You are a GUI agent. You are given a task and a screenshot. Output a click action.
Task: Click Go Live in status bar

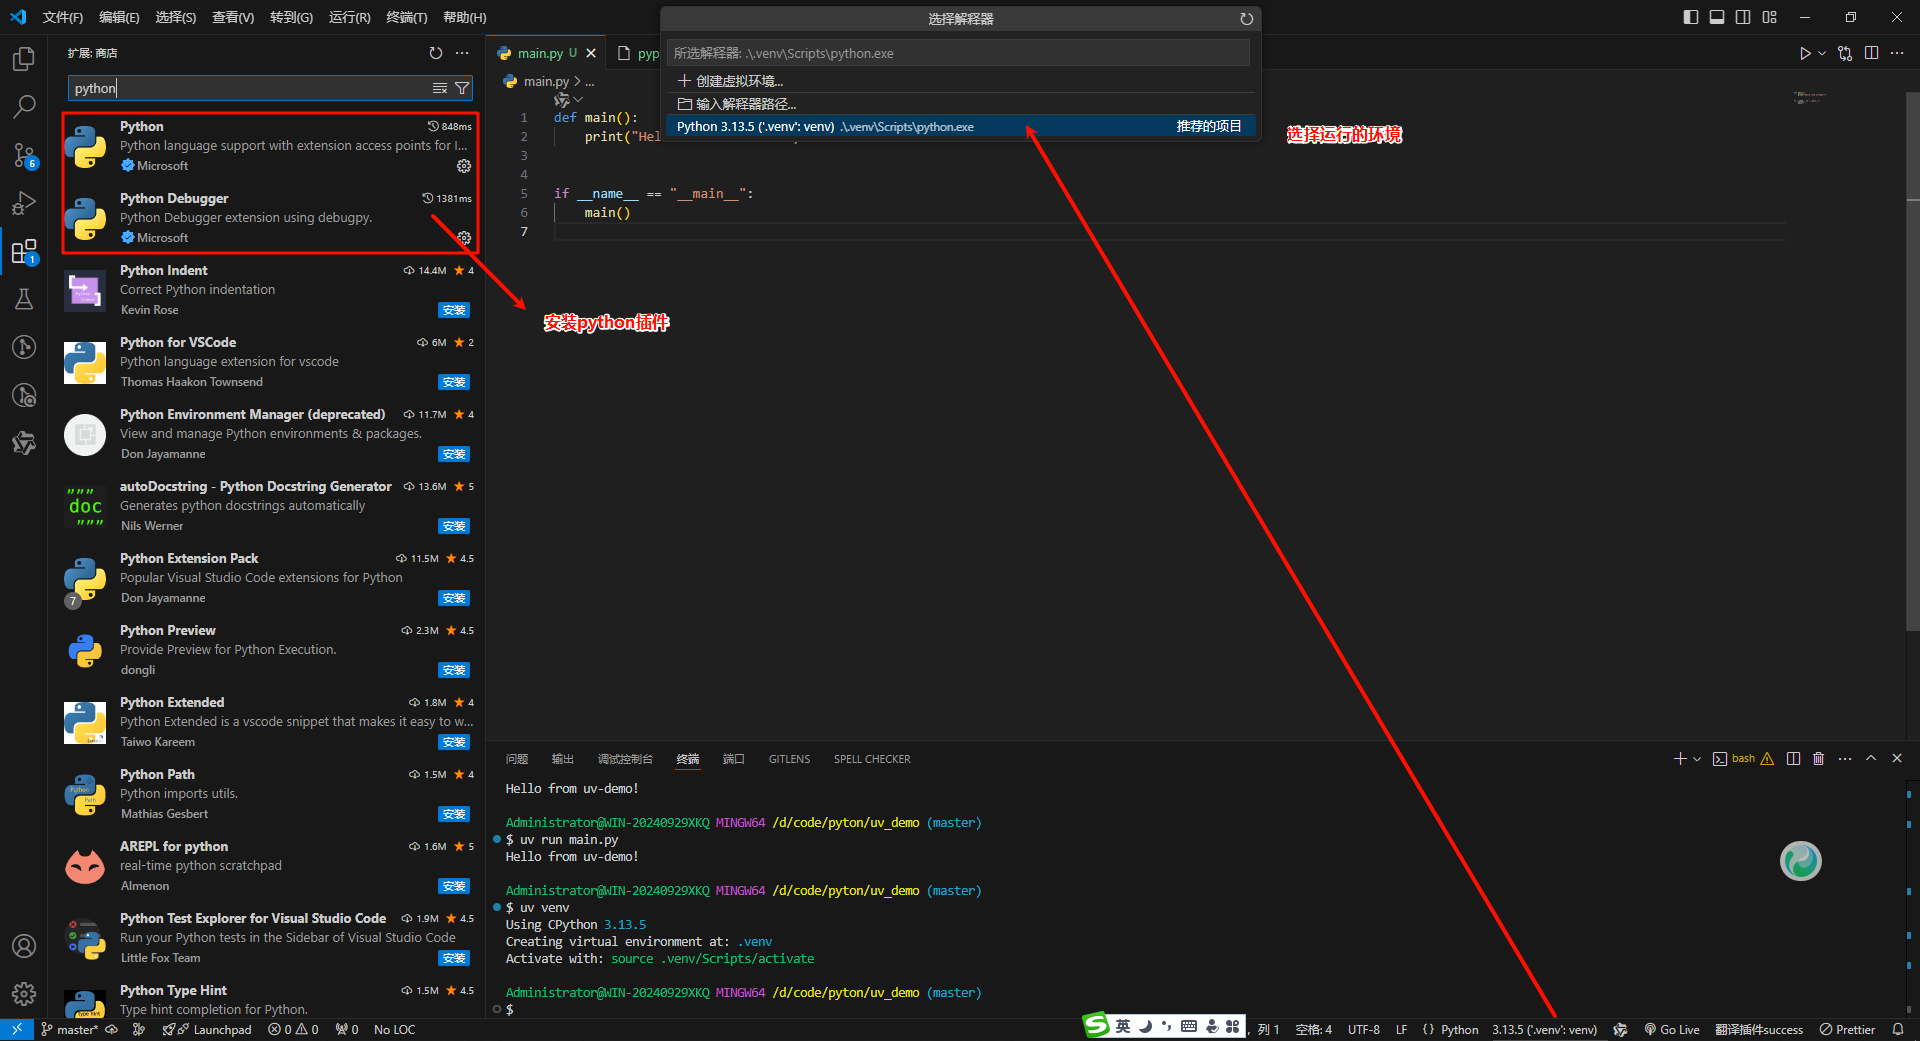point(1672,1029)
